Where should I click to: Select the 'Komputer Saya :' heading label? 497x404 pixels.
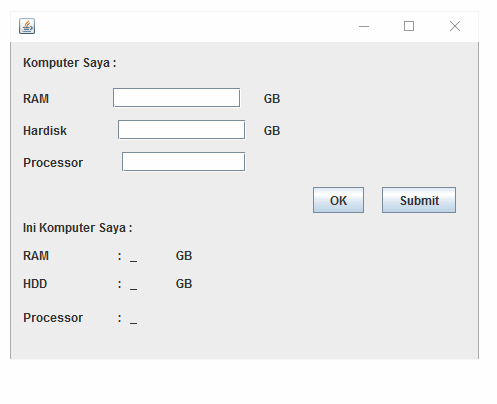pos(70,63)
